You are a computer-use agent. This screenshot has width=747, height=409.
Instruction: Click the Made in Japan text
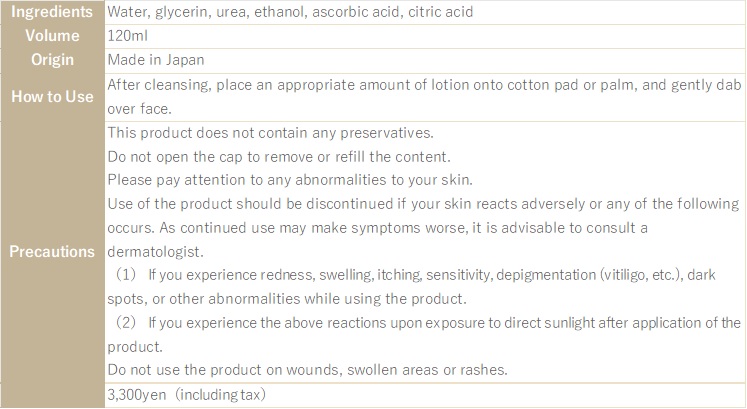click(156, 60)
